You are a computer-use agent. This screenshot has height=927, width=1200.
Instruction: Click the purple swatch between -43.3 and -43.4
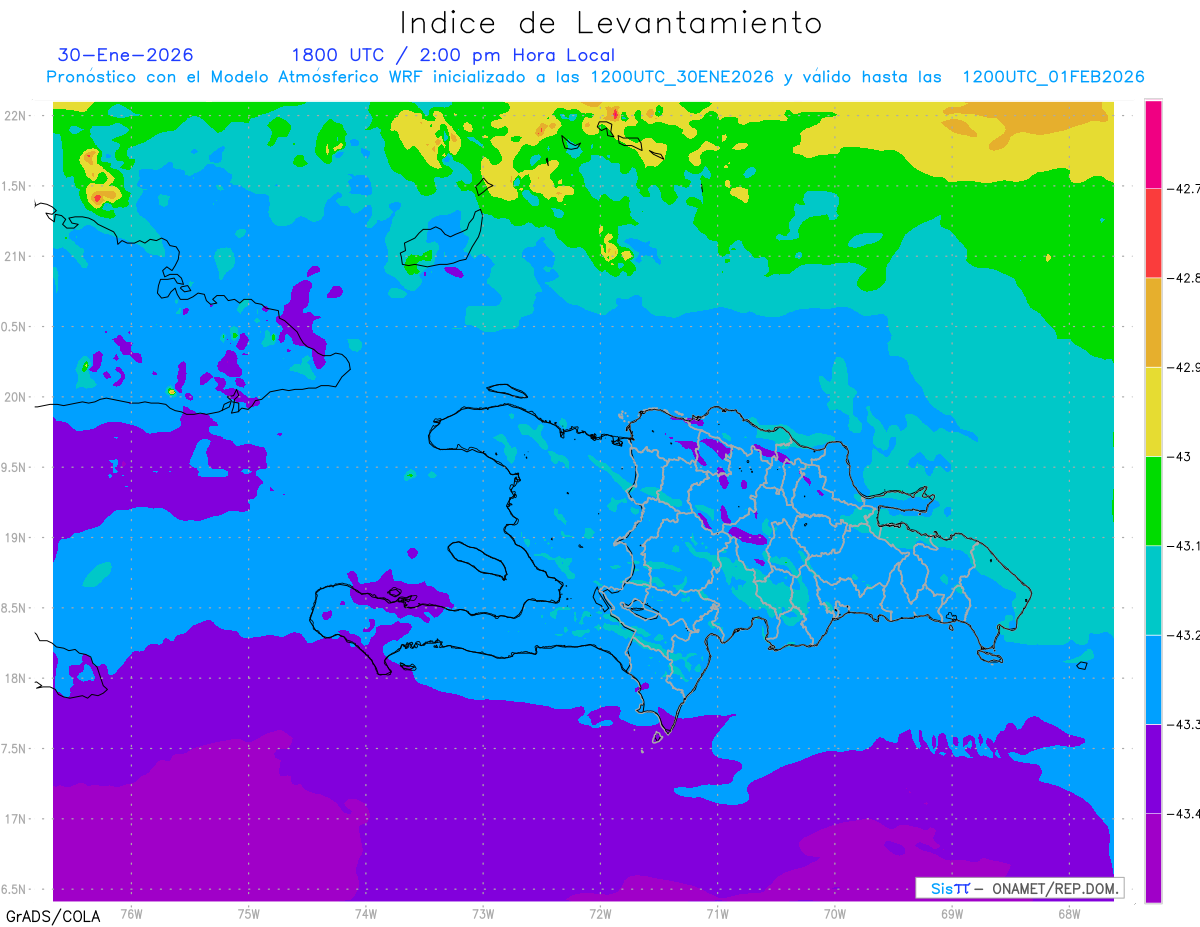click(x=1153, y=769)
